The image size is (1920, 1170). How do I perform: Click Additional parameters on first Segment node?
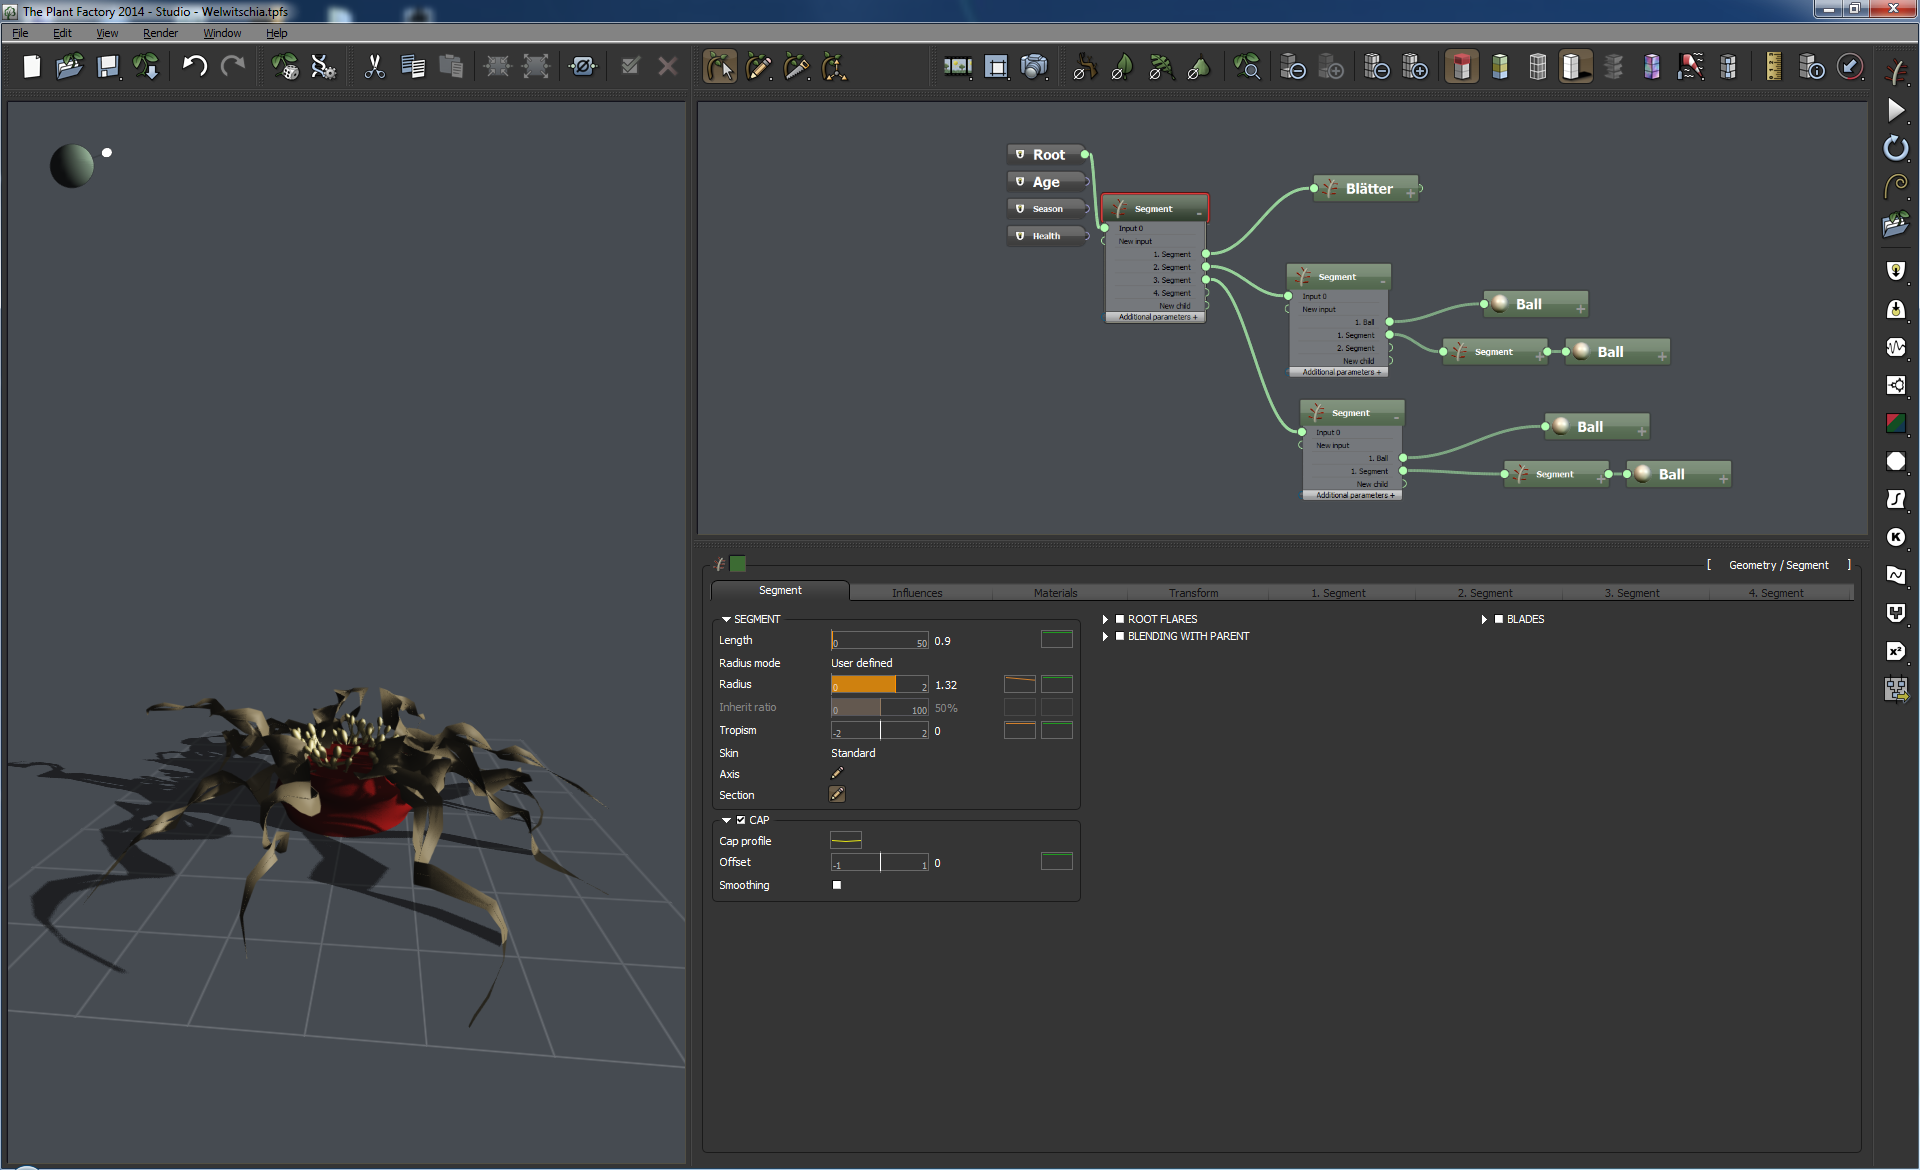coord(1156,317)
